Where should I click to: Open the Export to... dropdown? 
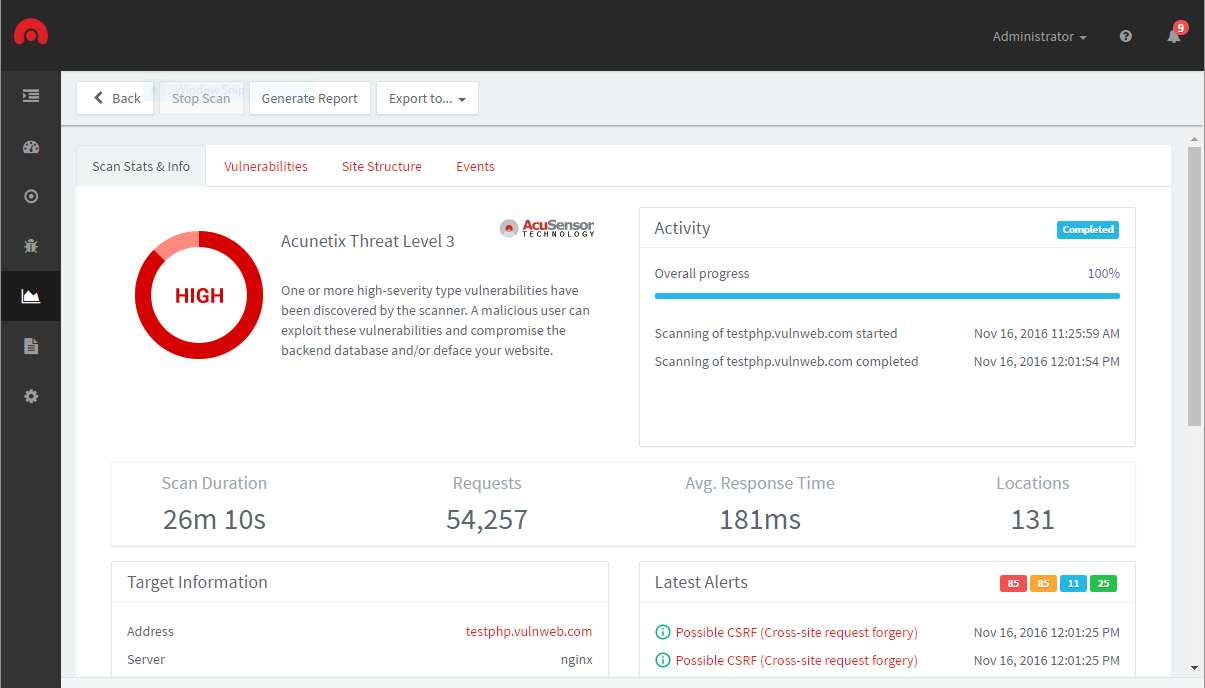[x=427, y=98]
